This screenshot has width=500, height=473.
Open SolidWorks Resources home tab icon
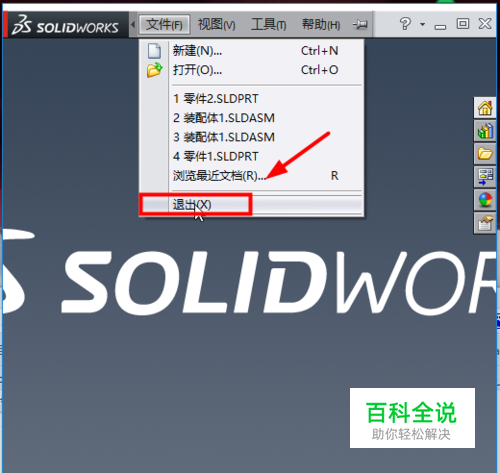[x=485, y=108]
